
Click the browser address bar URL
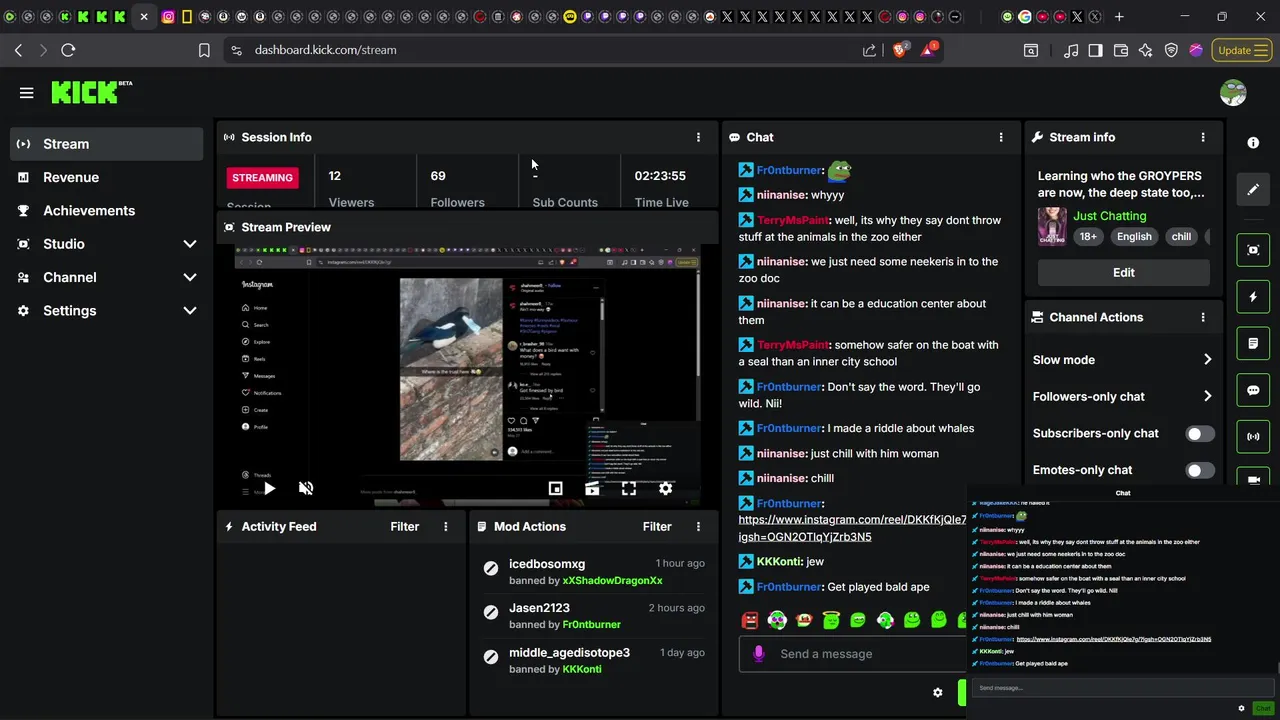[325, 50]
